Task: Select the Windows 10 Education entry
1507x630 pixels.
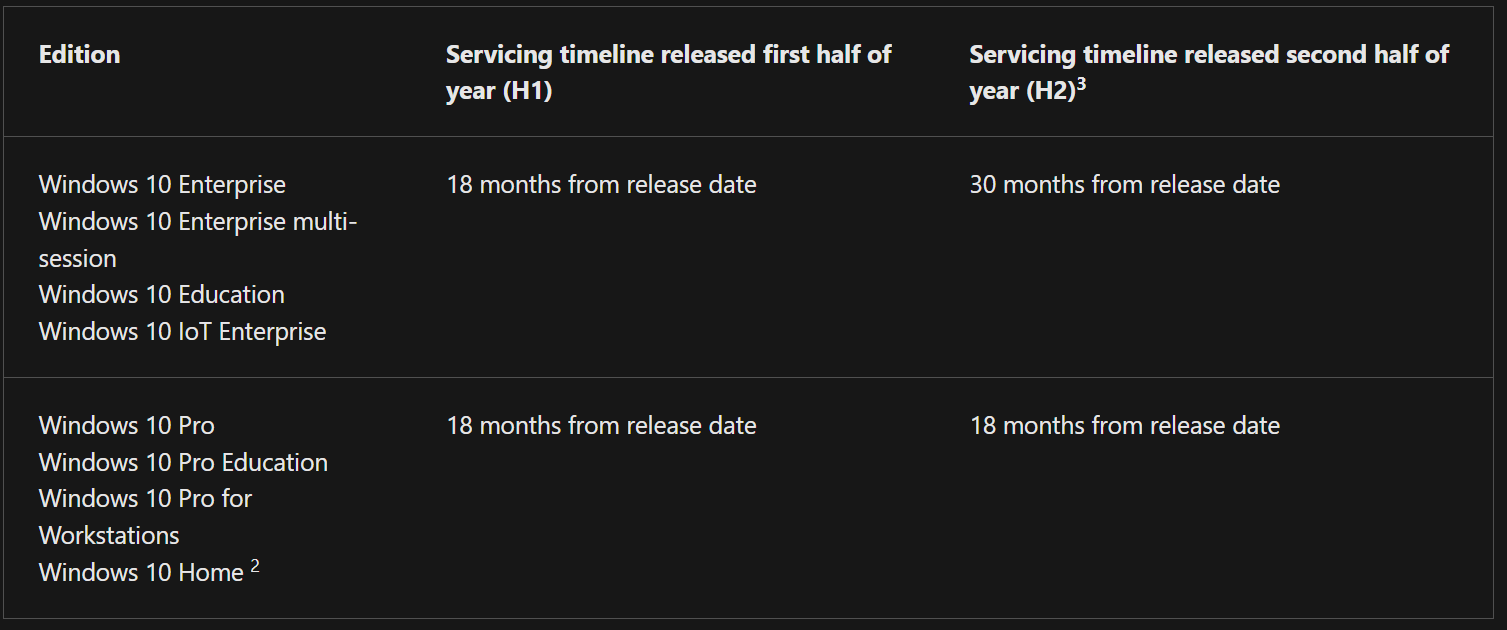Action: coord(161,295)
